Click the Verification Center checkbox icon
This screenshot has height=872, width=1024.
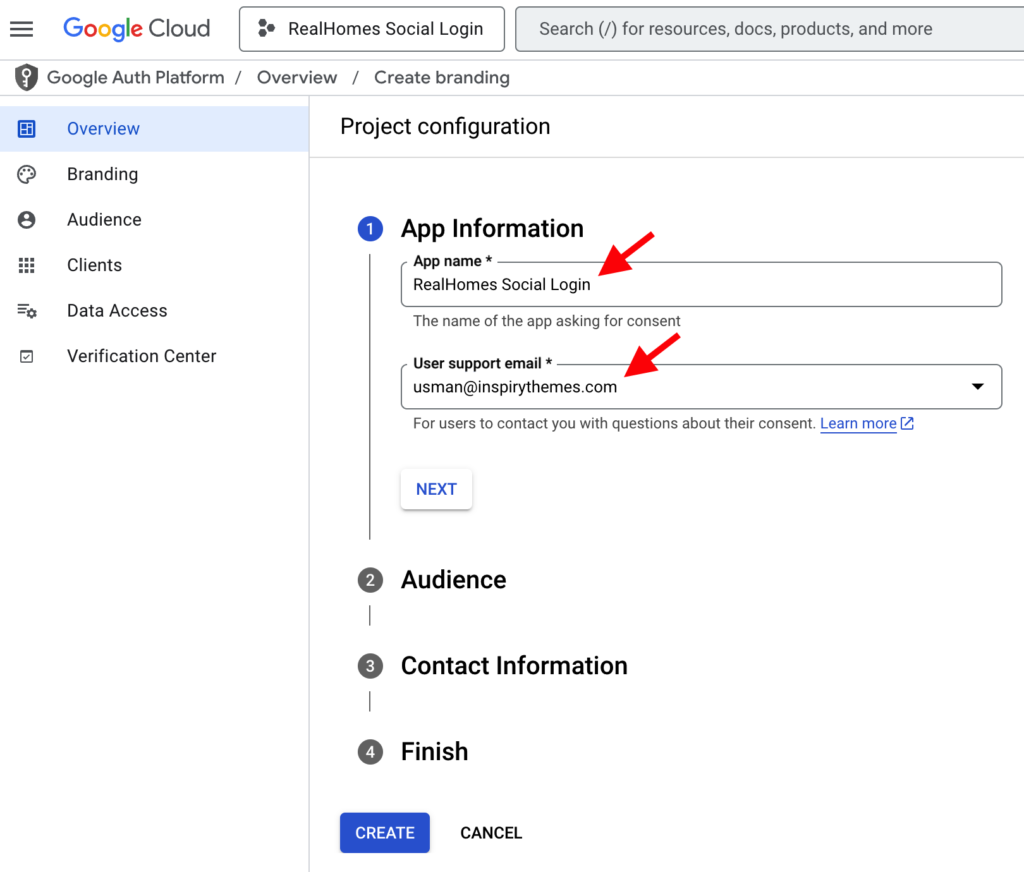coord(26,357)
